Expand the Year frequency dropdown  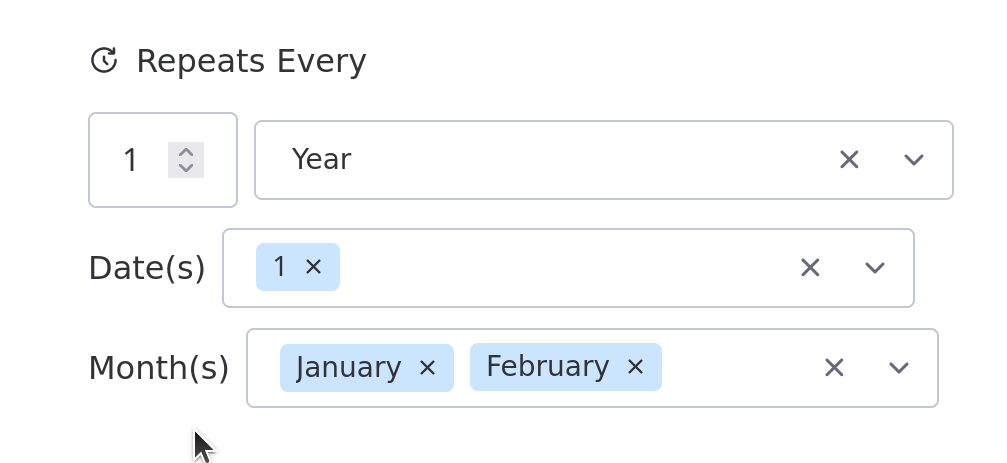click(914, 160)
